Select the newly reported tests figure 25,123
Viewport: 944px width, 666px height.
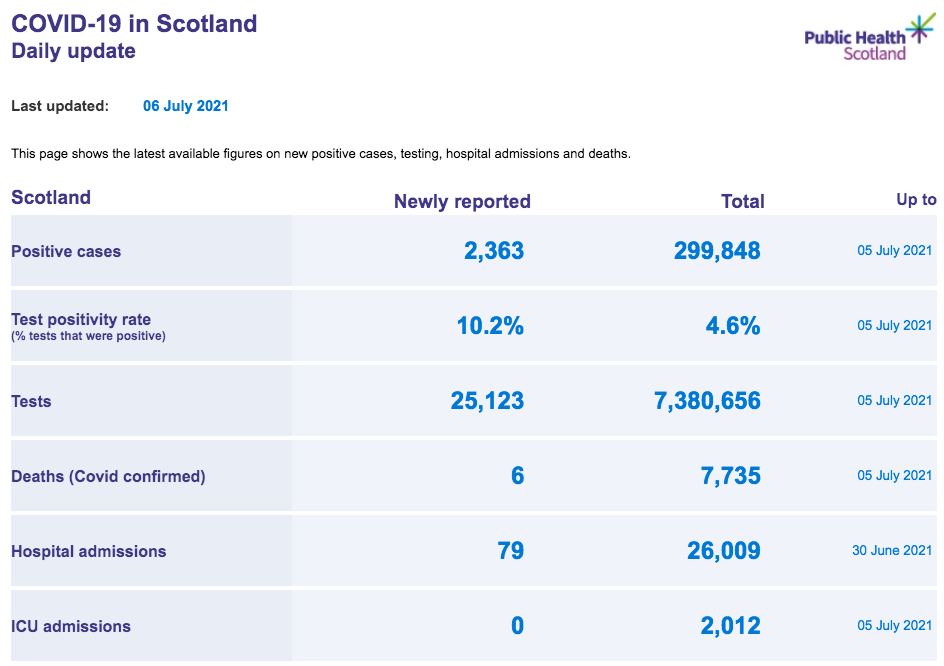[x=487, y=400]
